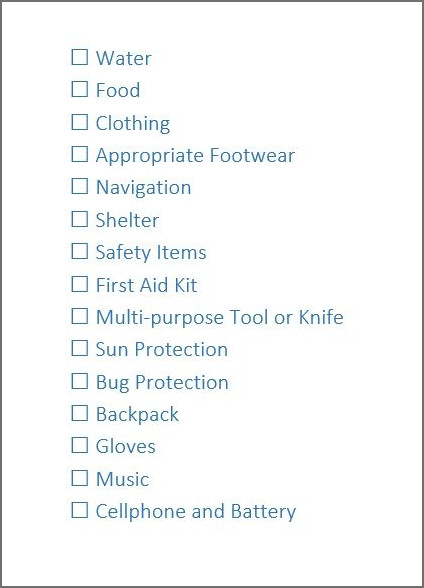Check Multi-purpose Tool or Knife box
424x588 pixels.
click(79, 316)
